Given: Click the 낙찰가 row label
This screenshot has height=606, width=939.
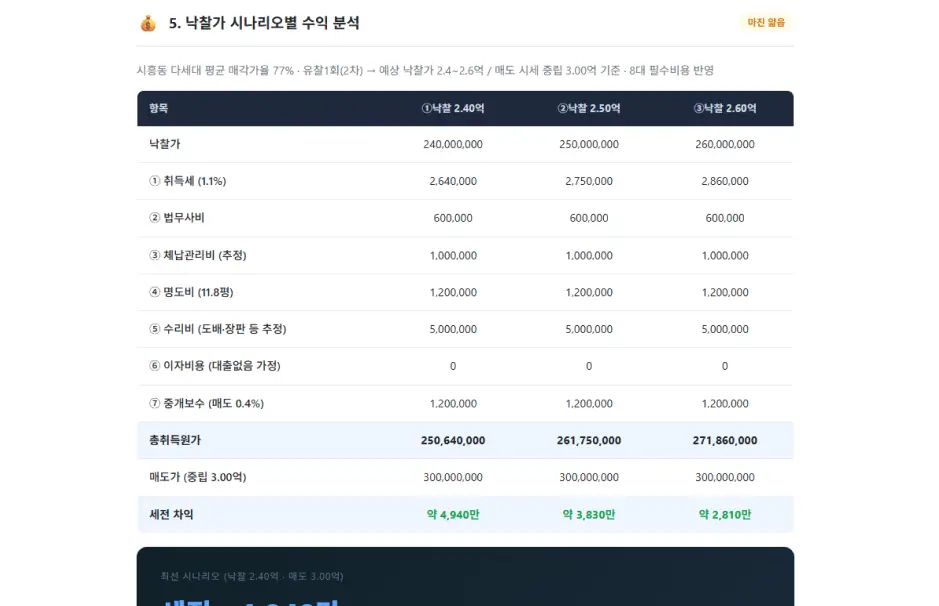Looking at the screenshot, I should coord(165,144).
